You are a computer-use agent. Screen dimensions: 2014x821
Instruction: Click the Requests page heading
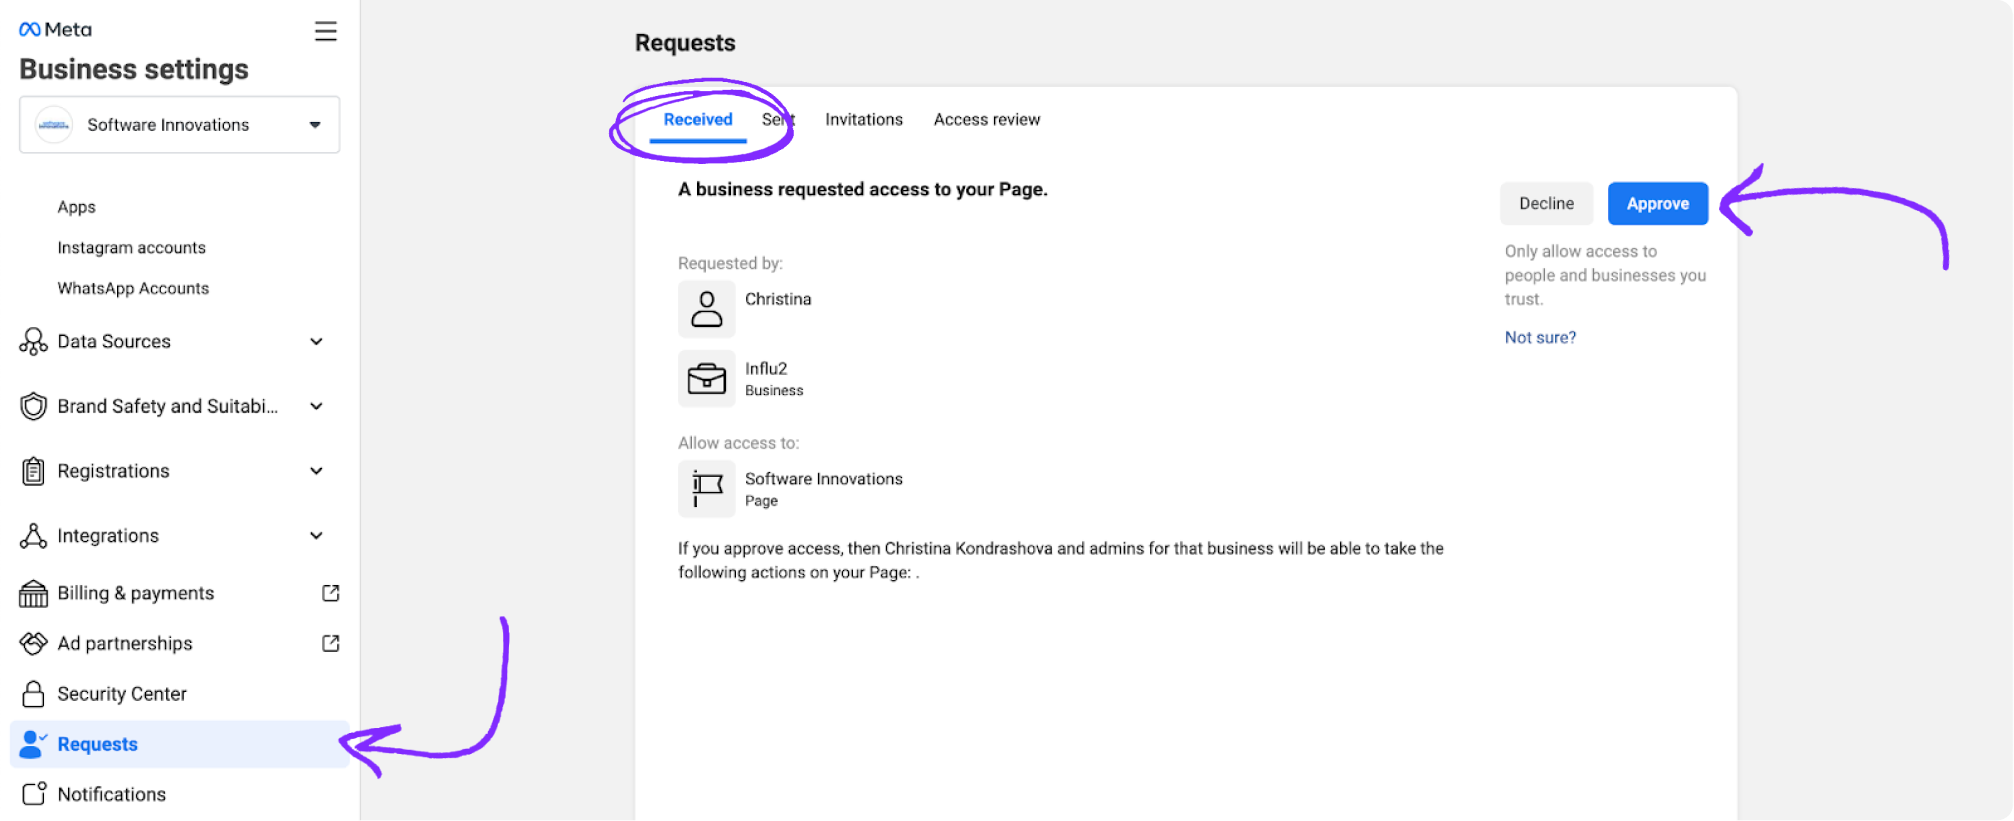685,43
